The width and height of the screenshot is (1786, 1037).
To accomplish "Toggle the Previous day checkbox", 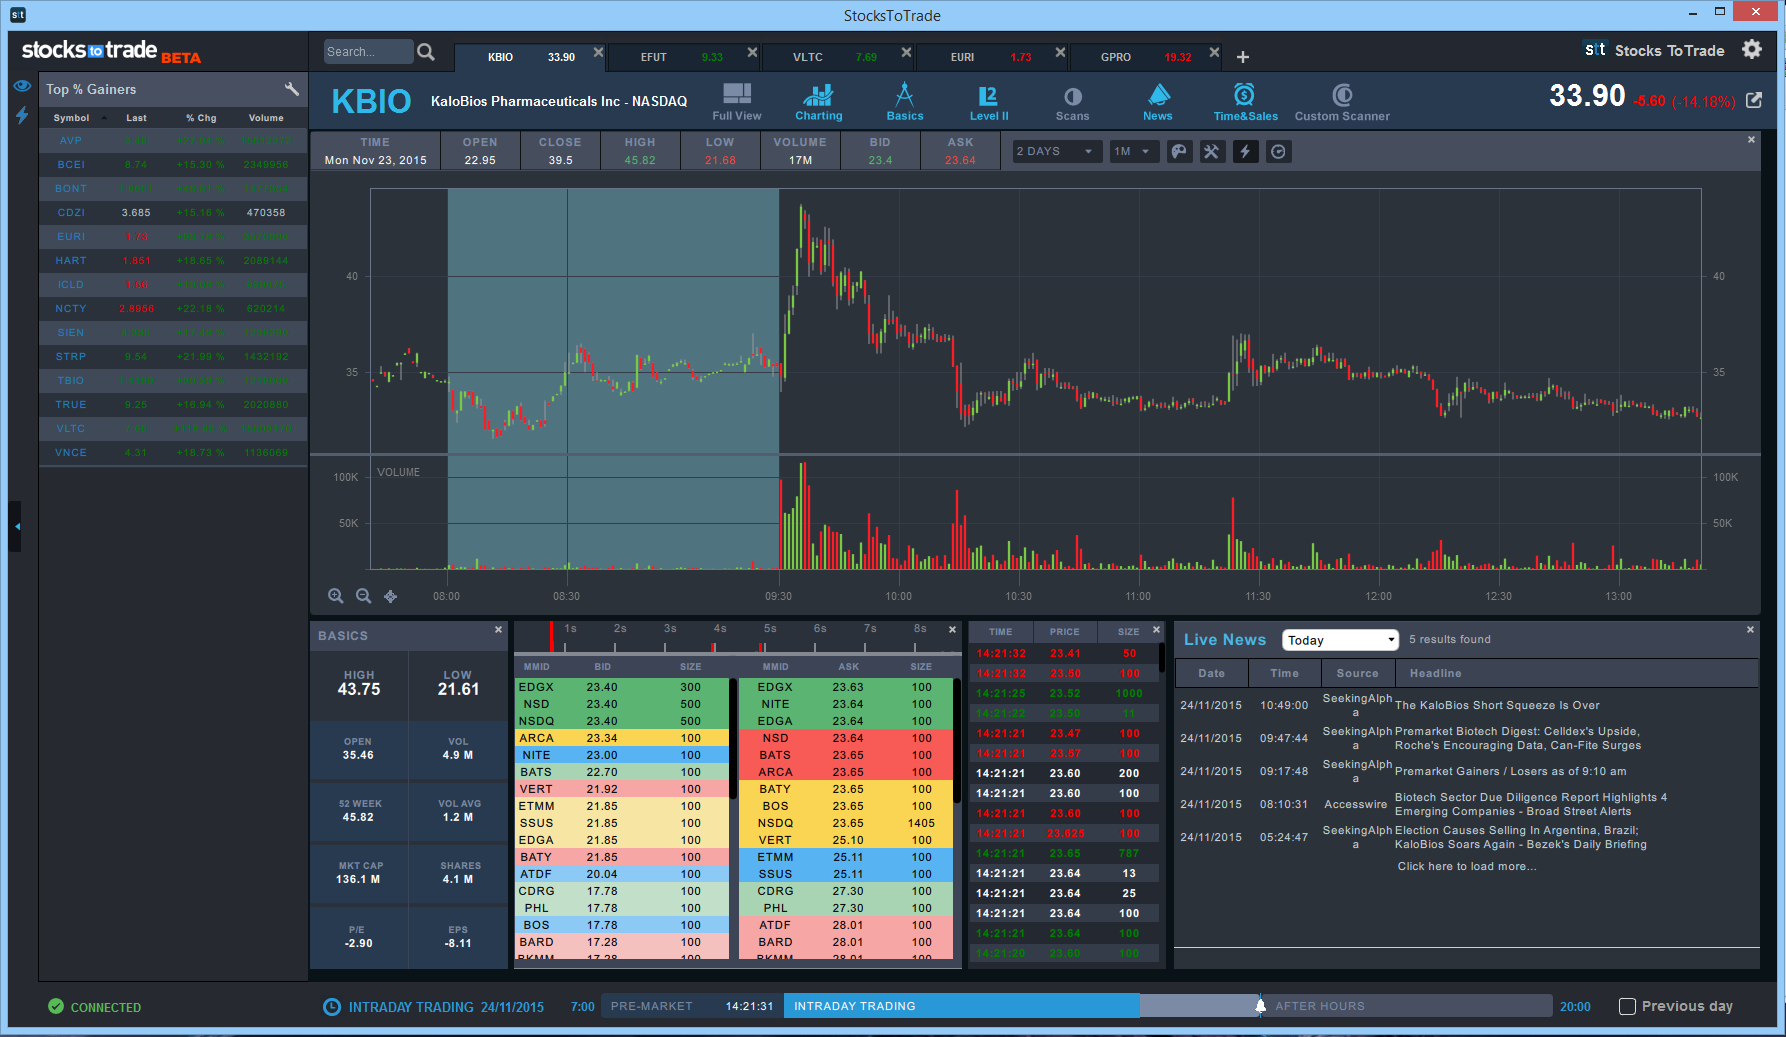I will tap(1627, 1006).
